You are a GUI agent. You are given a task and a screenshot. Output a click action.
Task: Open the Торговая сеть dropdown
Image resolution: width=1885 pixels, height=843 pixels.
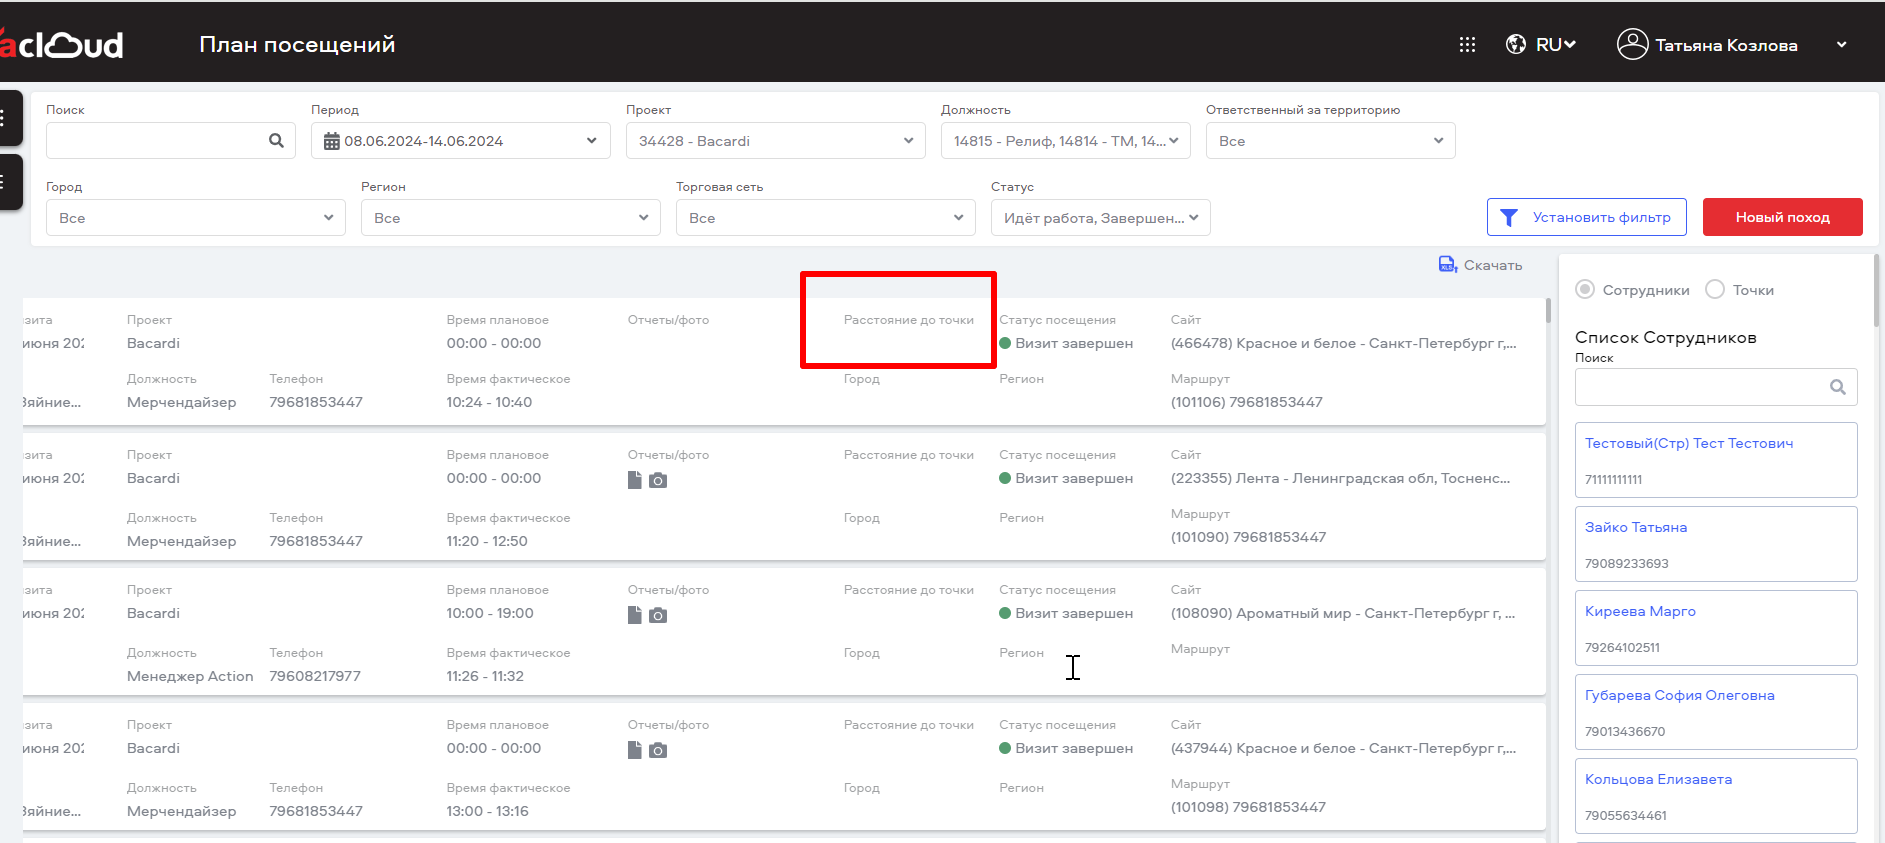[826, 218]
